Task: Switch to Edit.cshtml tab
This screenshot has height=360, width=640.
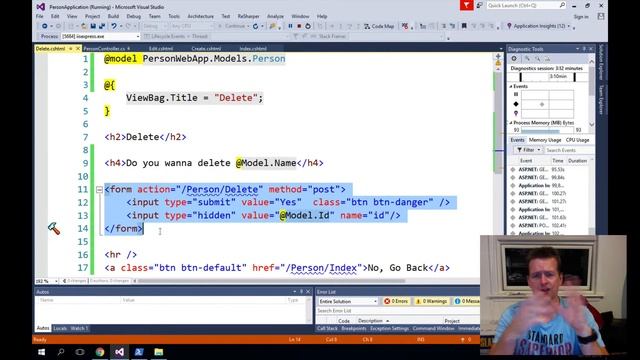Action: point(161,49)
